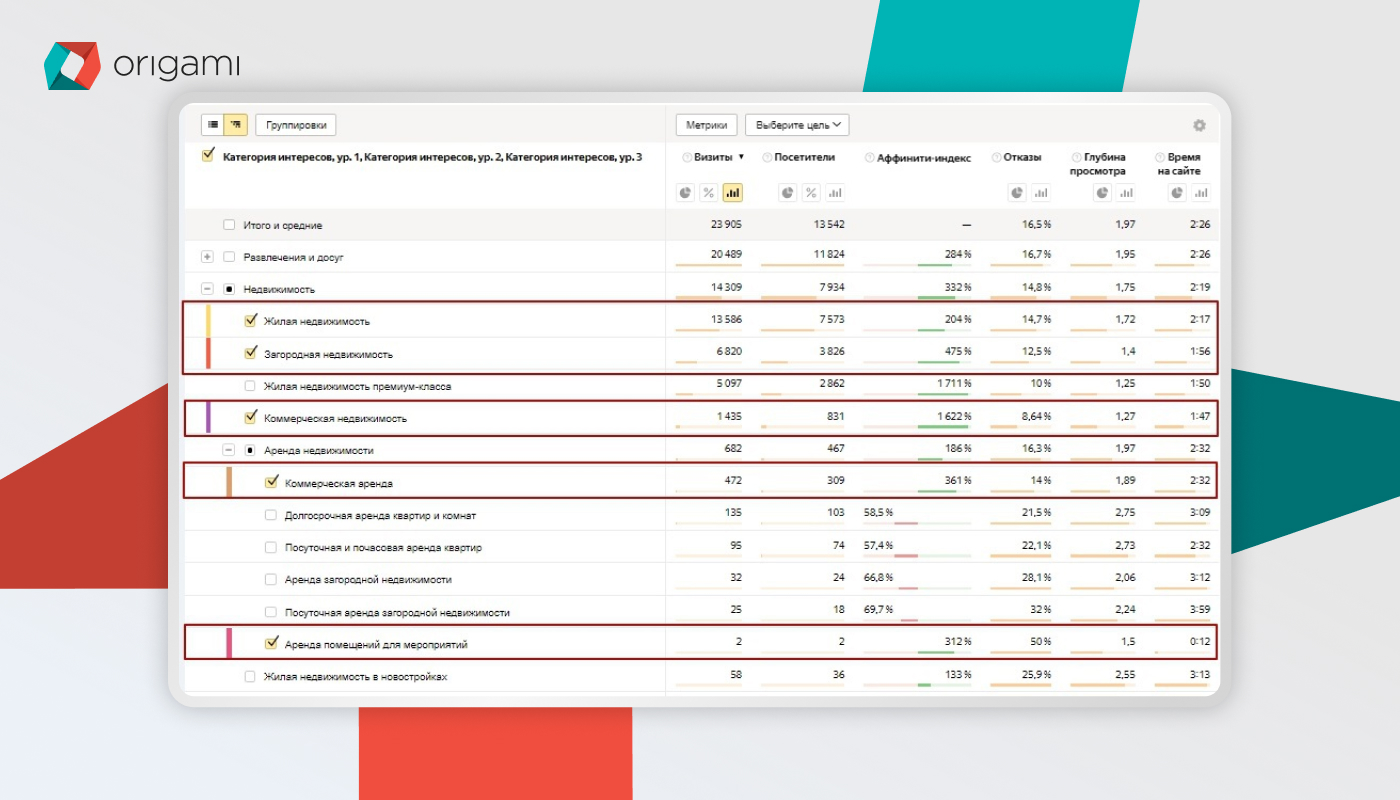Uncheck the Коммерческая недвижимость checkbox
The height and width of the screenshot is (800, 1400).
pos(250,418)
